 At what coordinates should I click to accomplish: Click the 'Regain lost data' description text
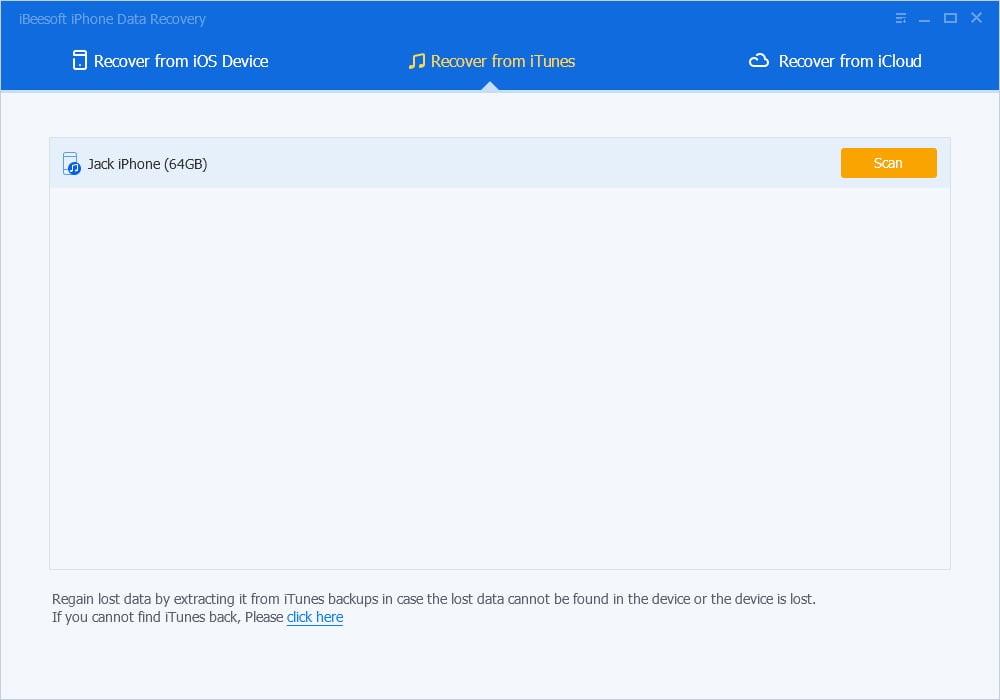click(434, 599)
